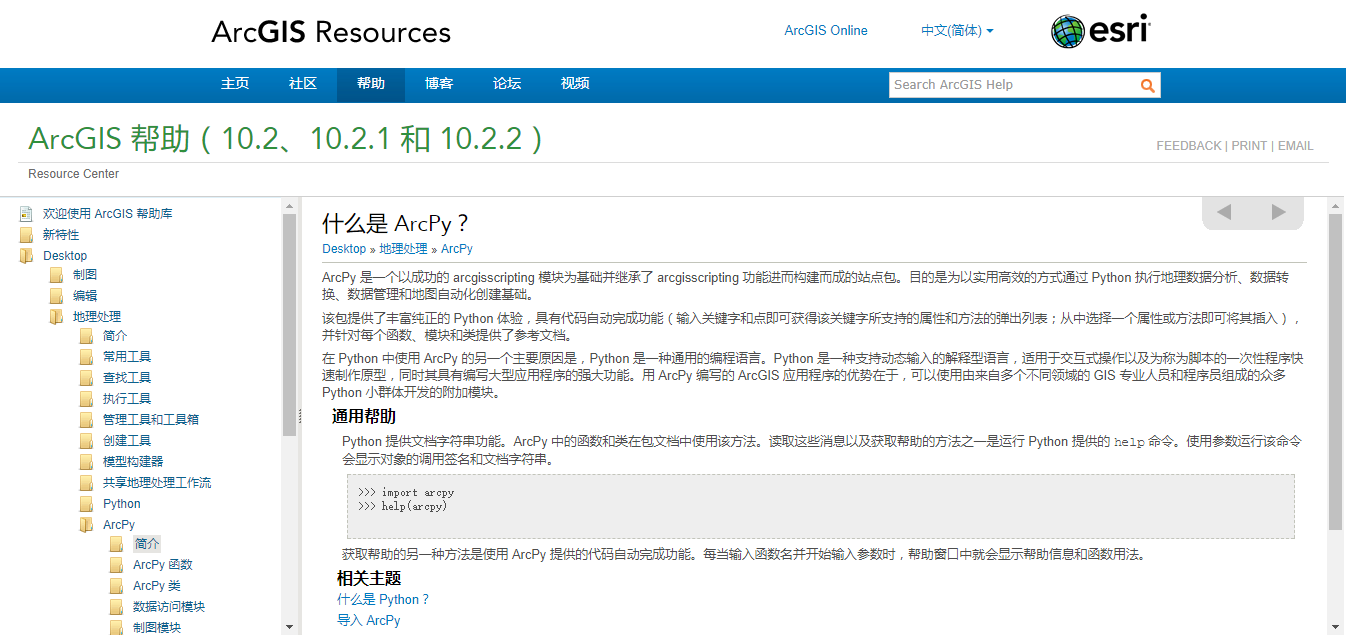Click the folder icon next to 模型构建器
This screenshot has height=635, width=1346.
point(86,462)
